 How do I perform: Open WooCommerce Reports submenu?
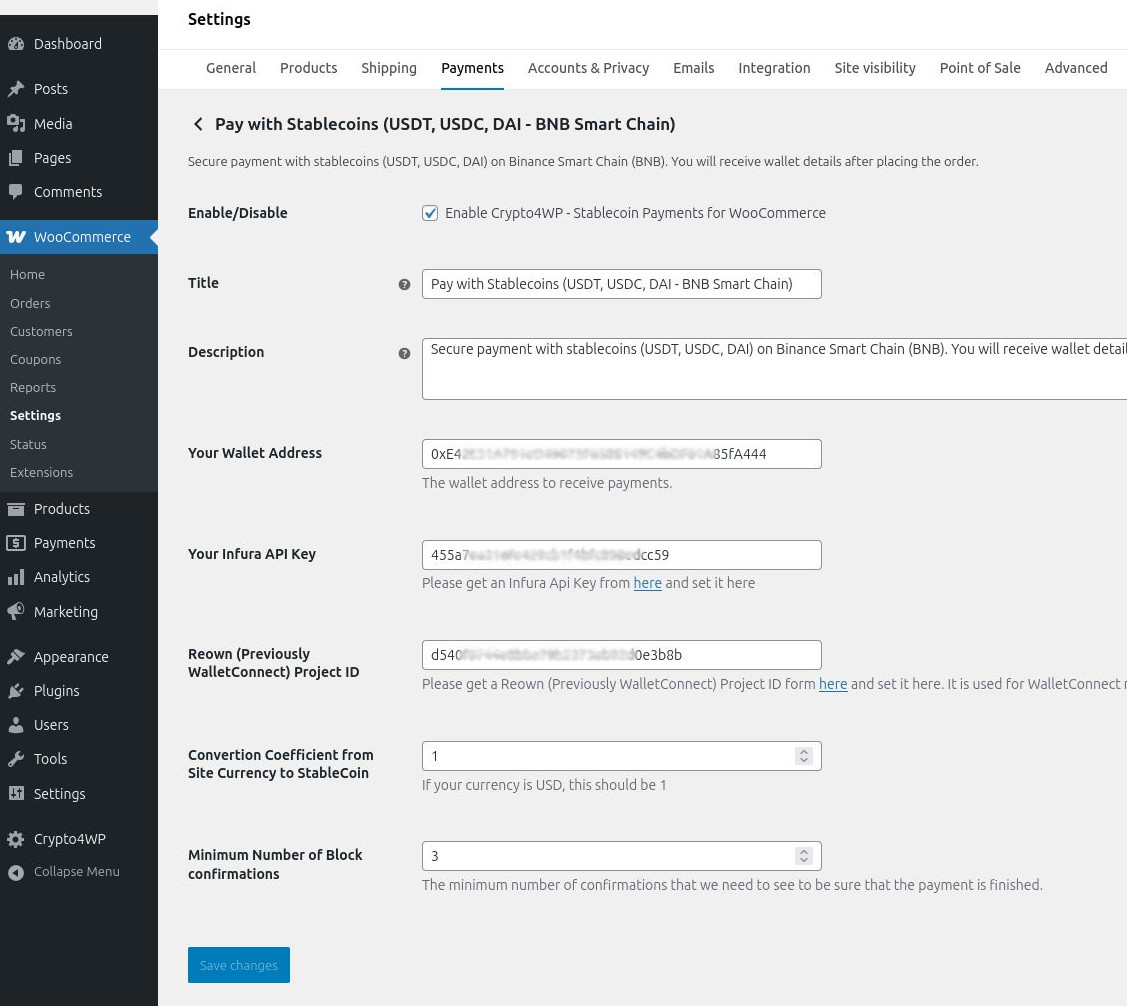pyautogui.click(x=33, y=387)
